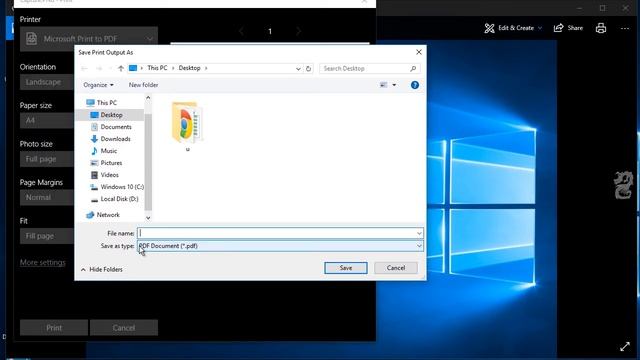This screenshot has height=360, width=640.
Task: Expand the File name history dropdown
Action: [x=419, y=233]
